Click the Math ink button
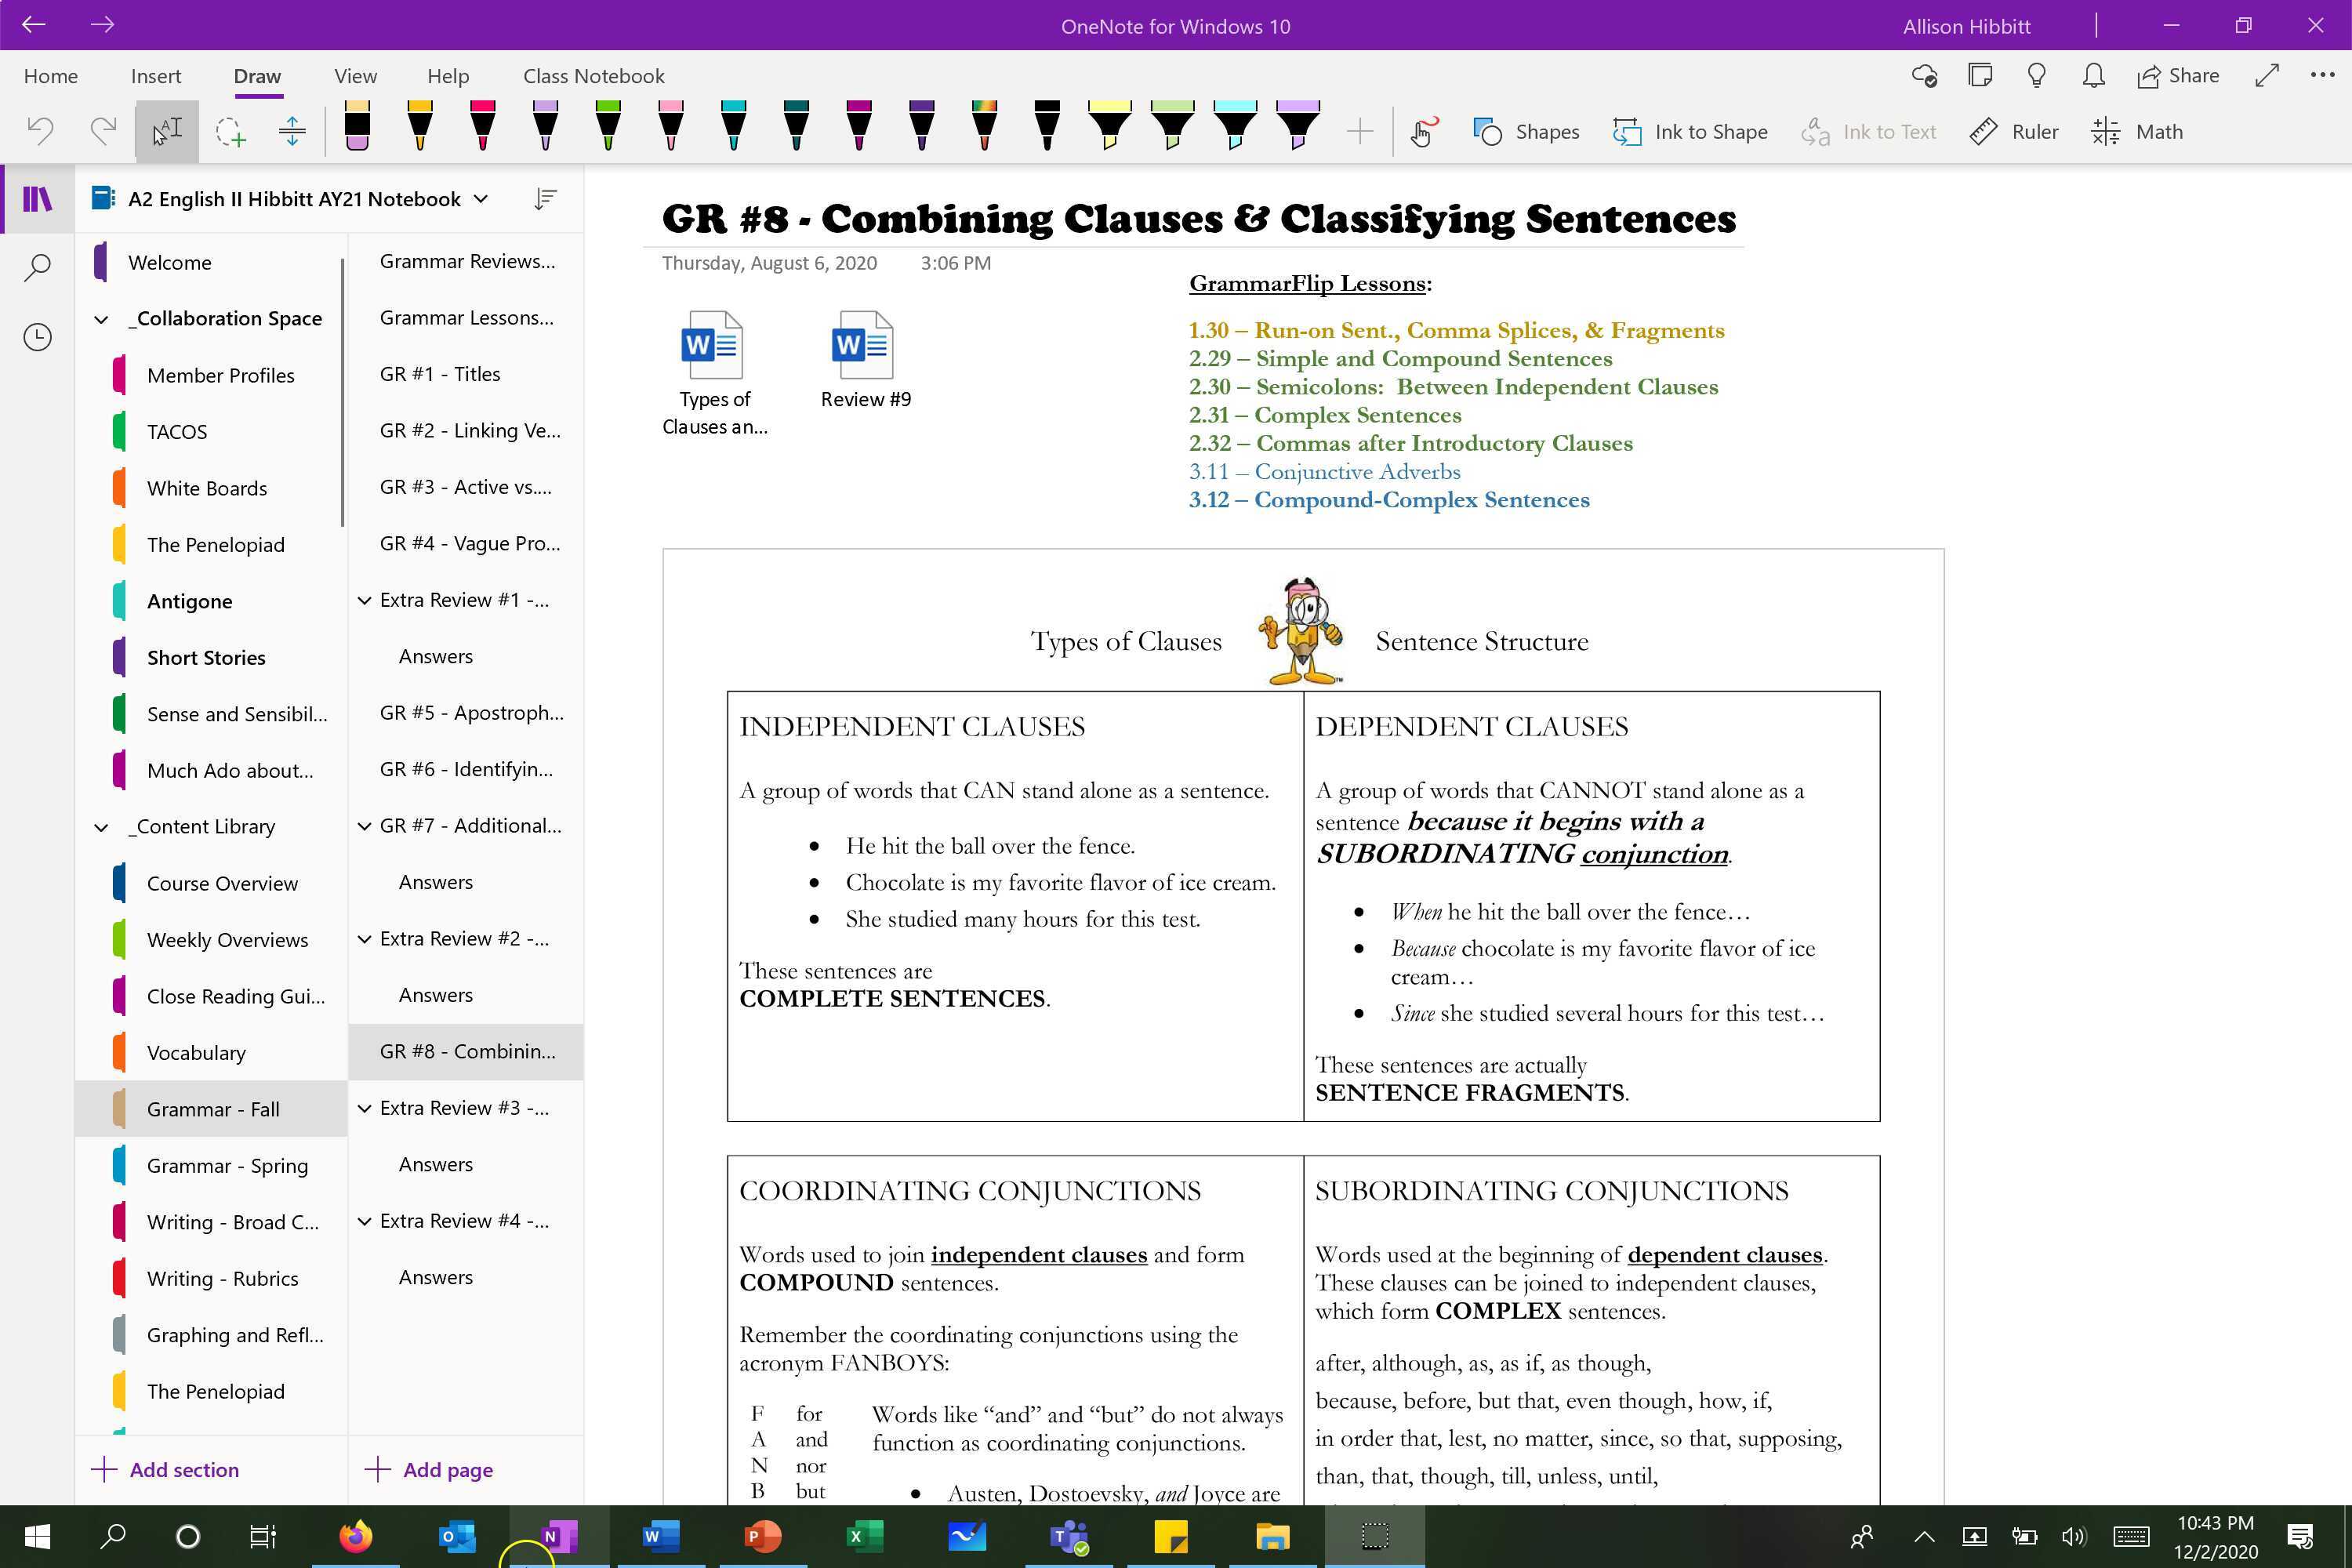2352x1568 pixels. [x=2137, y=131]
